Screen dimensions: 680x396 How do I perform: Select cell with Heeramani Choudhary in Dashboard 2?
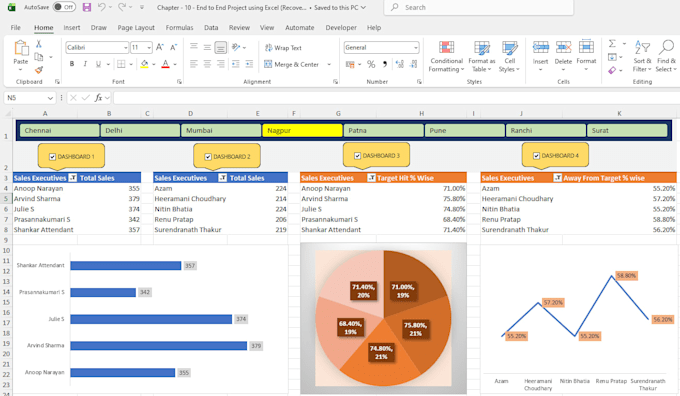point(190,199)
